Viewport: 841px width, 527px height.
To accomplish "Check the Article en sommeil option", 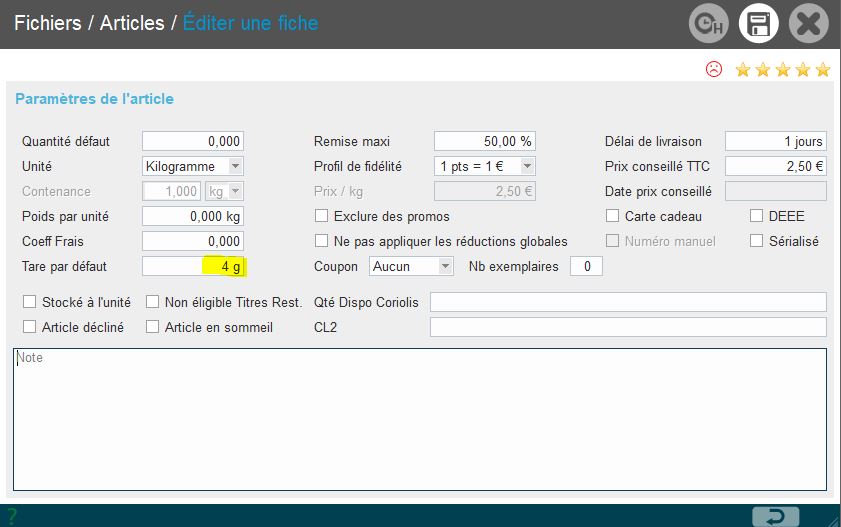I will pyautogui.click(x=153, y=327).
